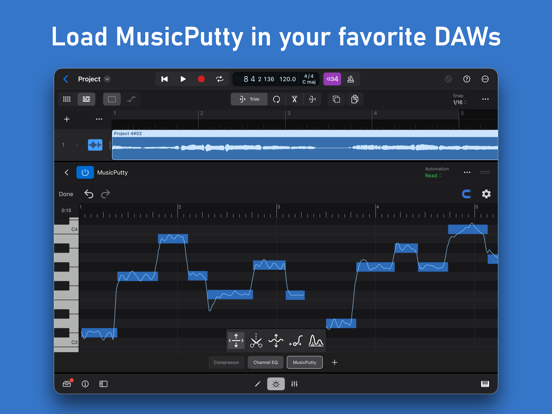Collapse plugin view with the back chevron

tap(67, 172)
